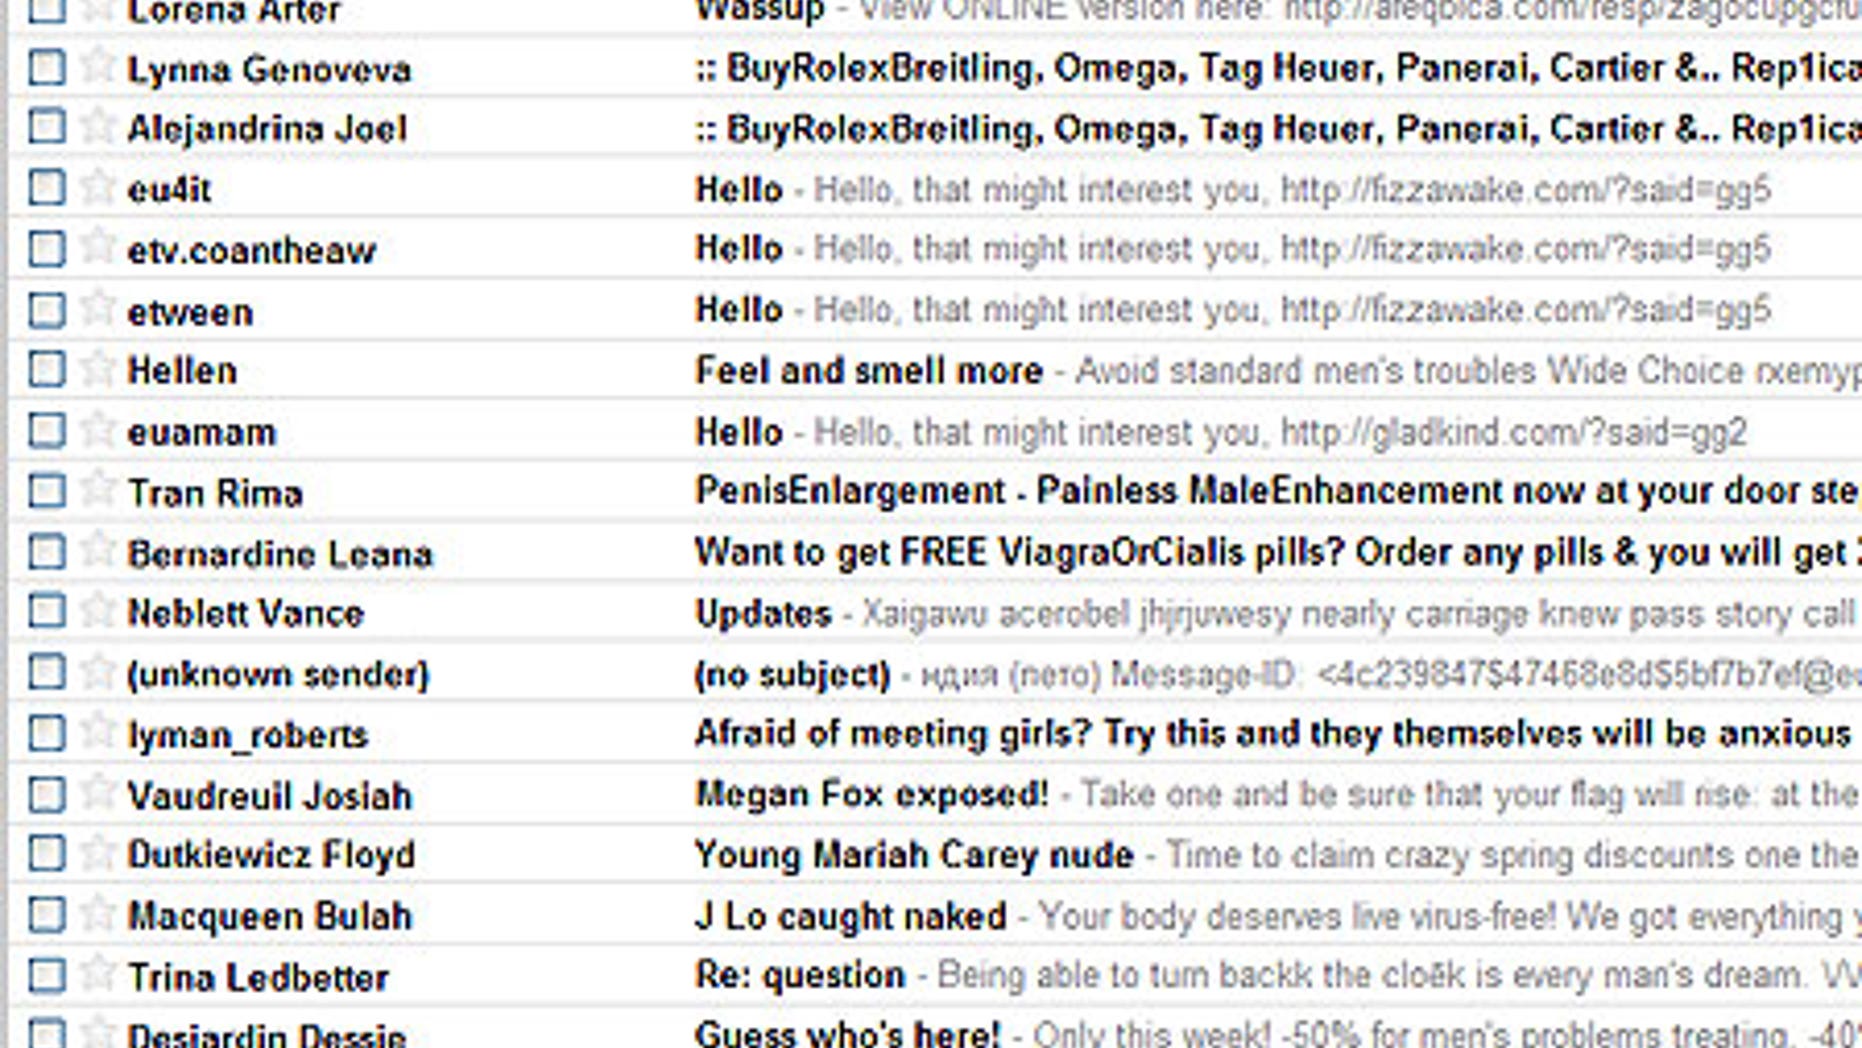Viewport: 1862px width, 1048px height.
Task: Select checkbox for Alejandrina Joel email
Action: pyautogui.click(x=47, y=128)
